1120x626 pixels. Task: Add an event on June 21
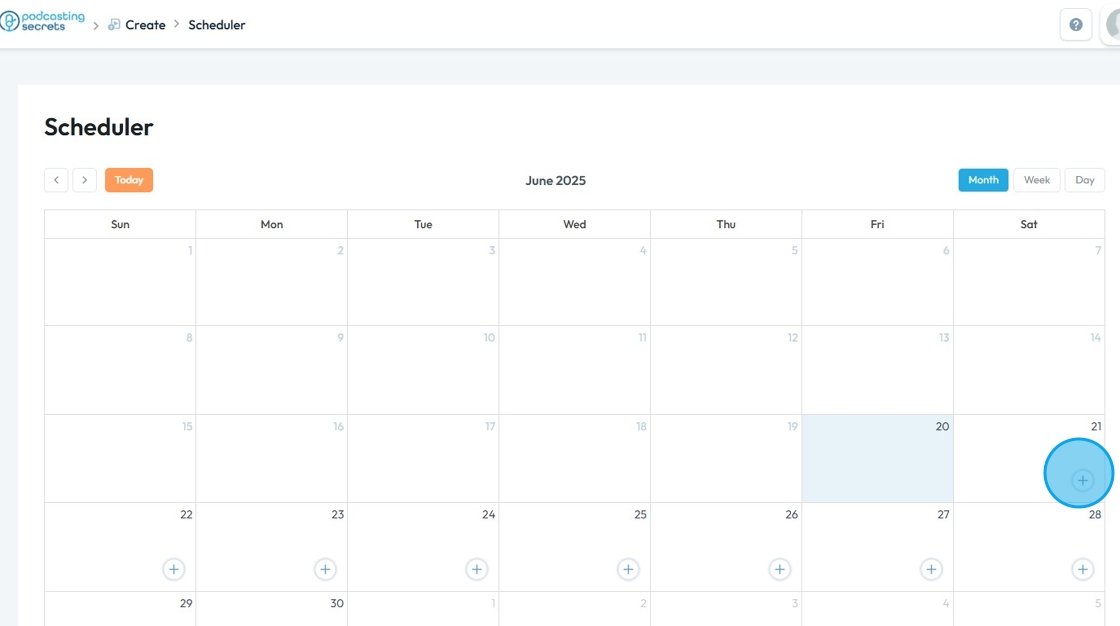click(x=1082, y=480)
